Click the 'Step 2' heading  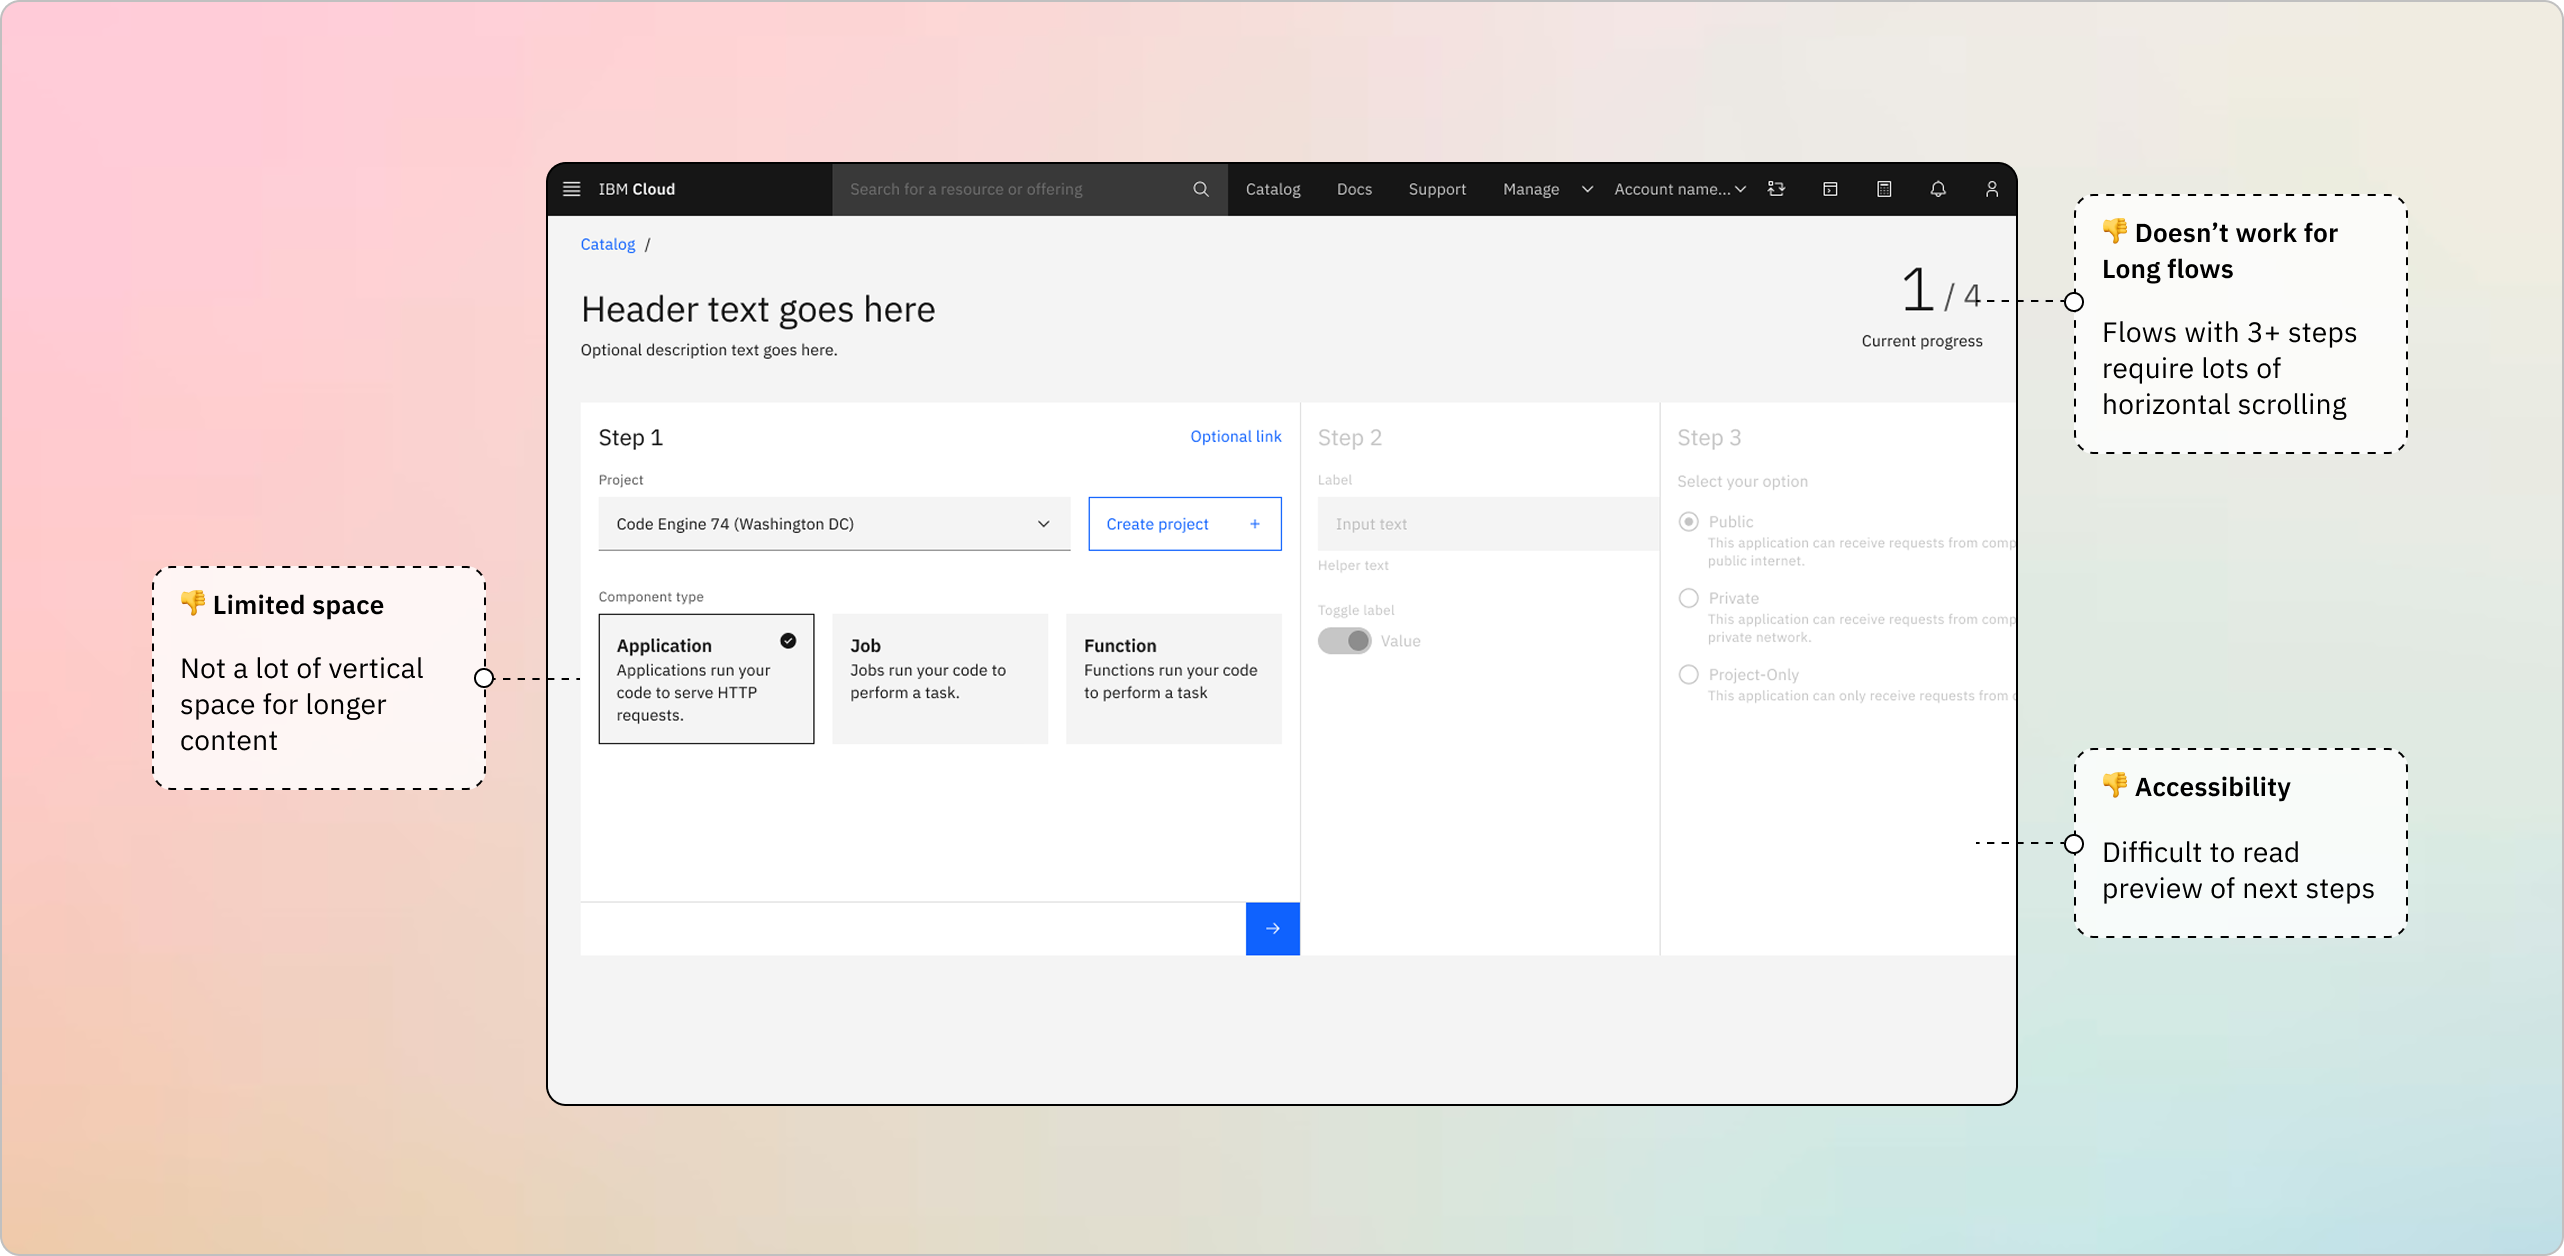coord(1349,437)
